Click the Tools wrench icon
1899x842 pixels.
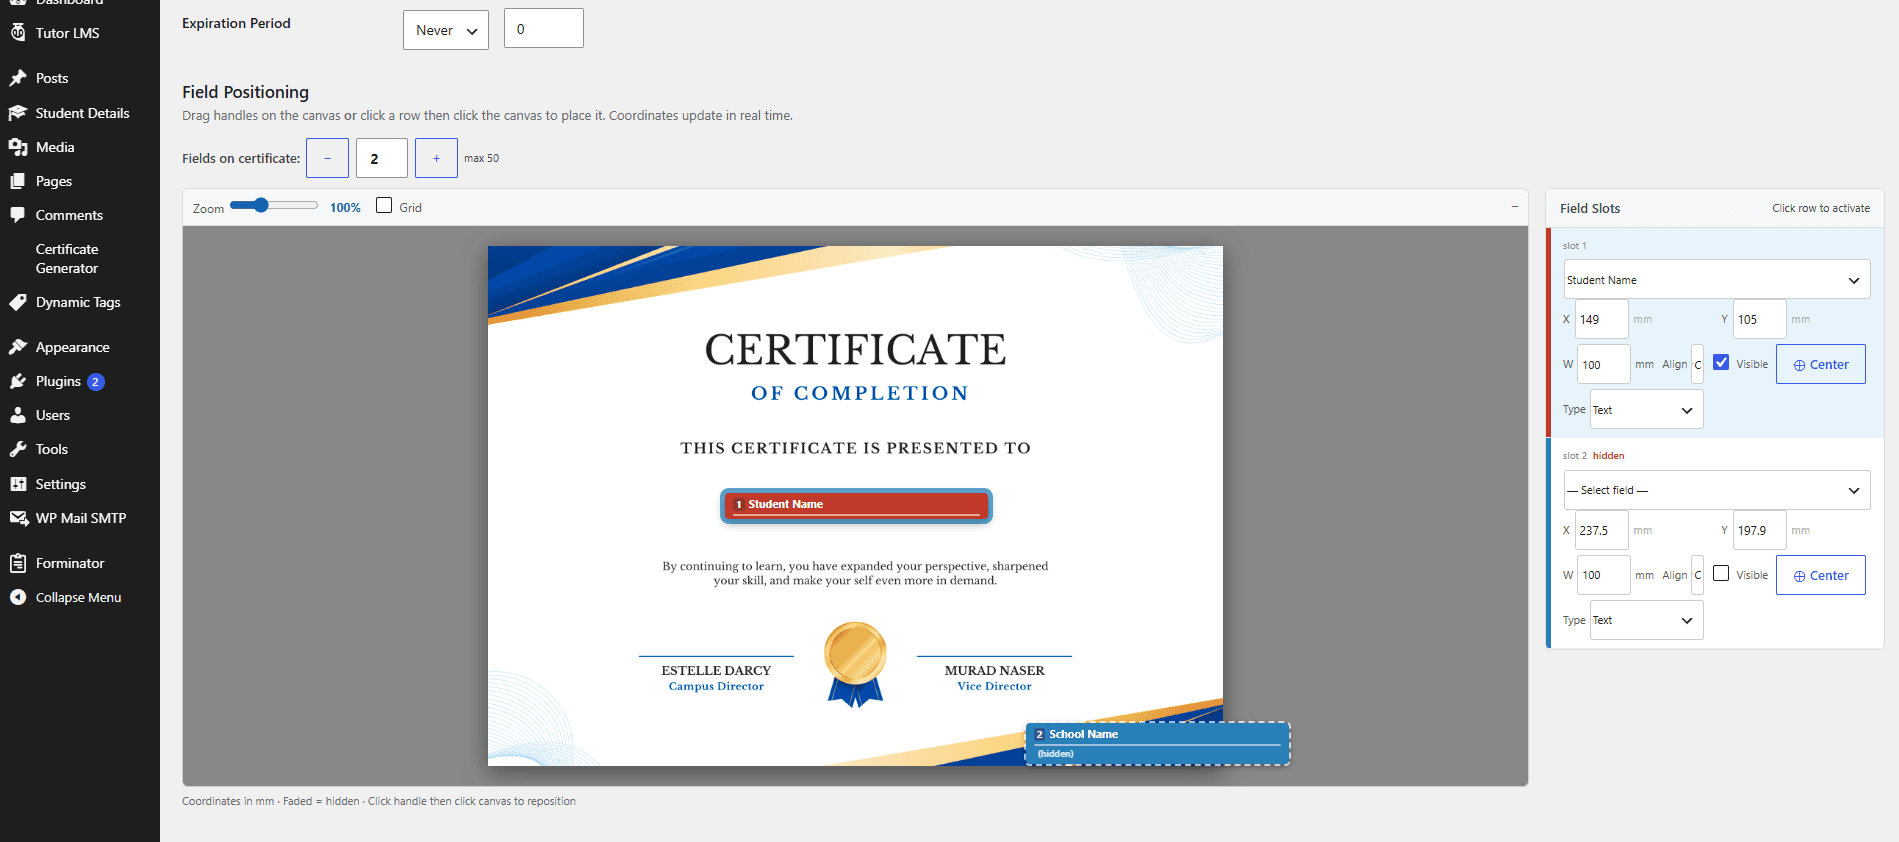click(18, 449)
